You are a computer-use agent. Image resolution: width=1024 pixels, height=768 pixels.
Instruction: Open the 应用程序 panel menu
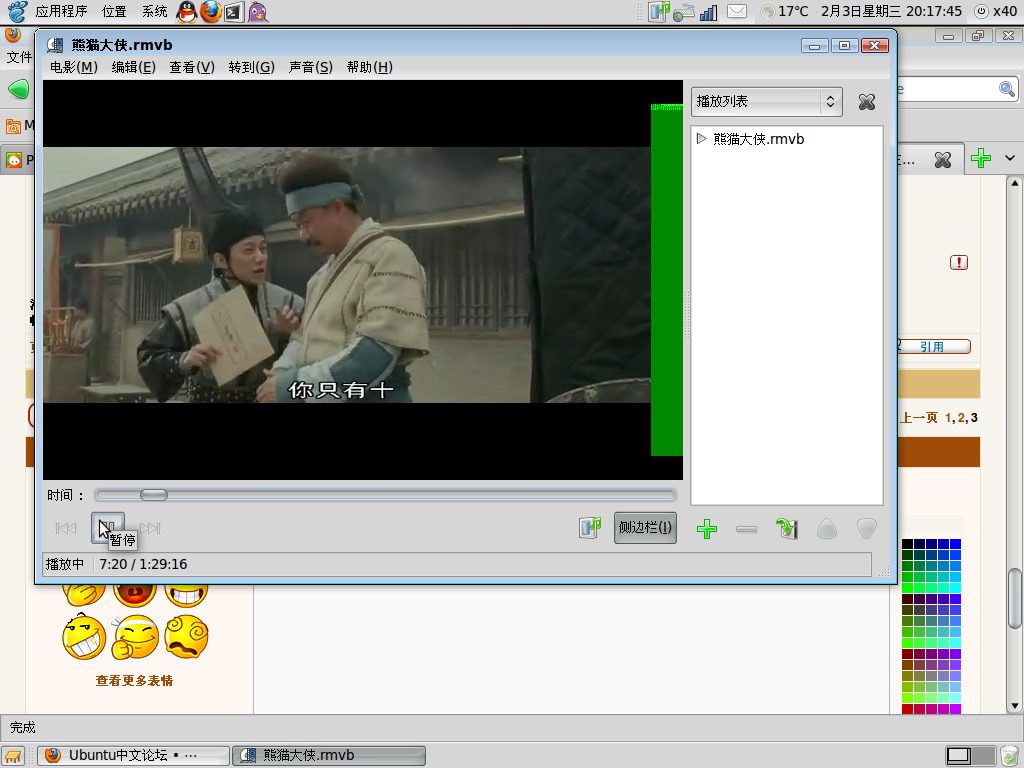(x=61, y=11)
